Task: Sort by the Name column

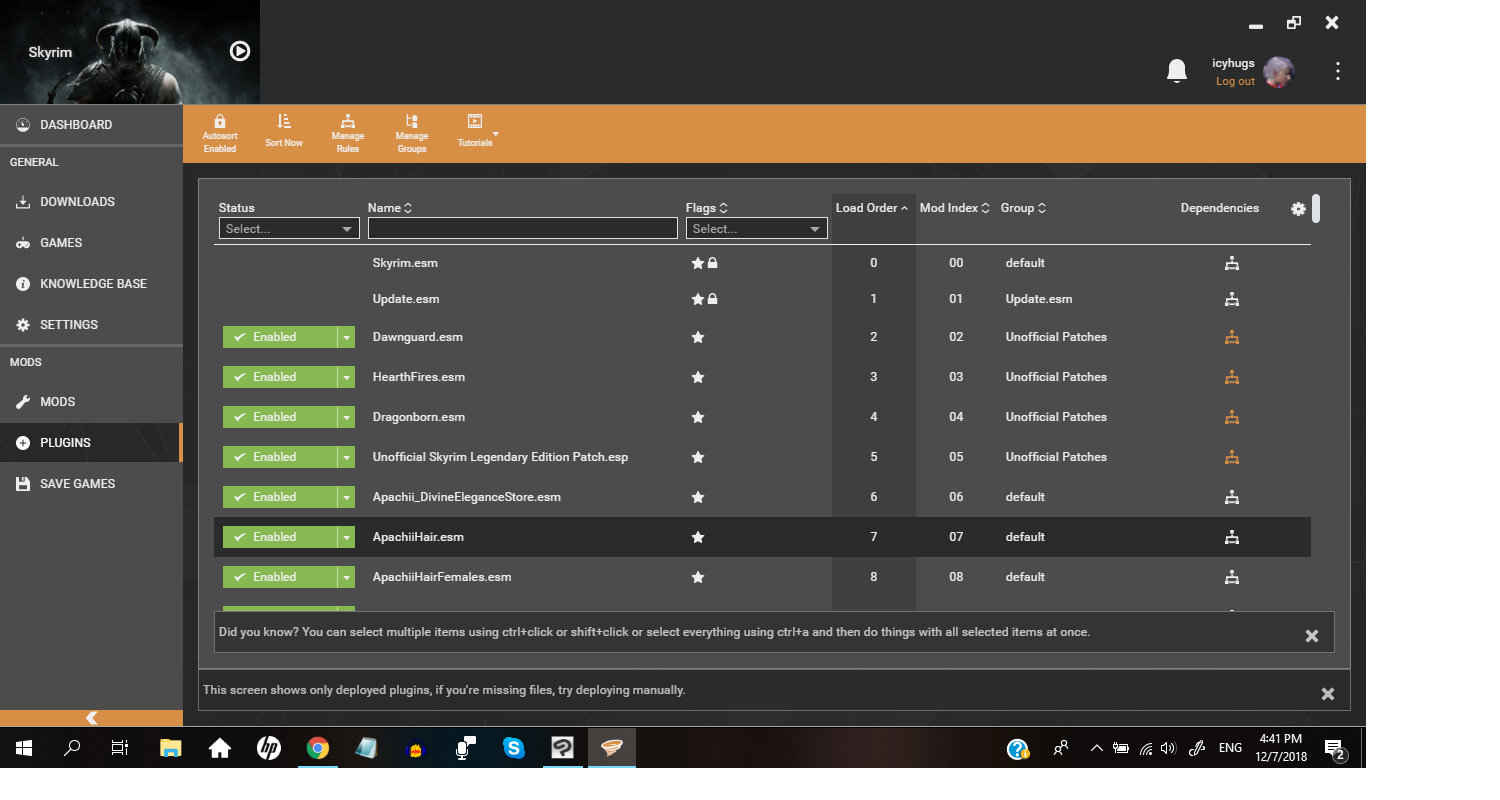Action: point(390,208)
